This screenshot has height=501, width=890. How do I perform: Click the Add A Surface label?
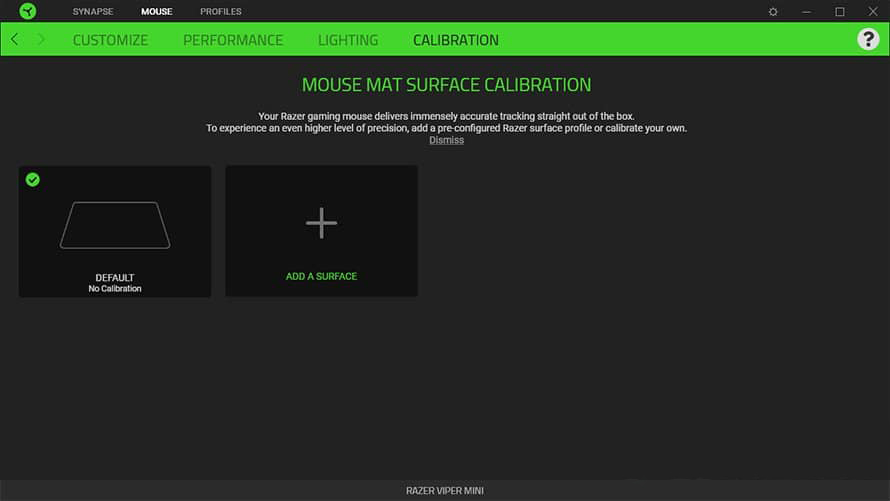click(x=321, y=276)
